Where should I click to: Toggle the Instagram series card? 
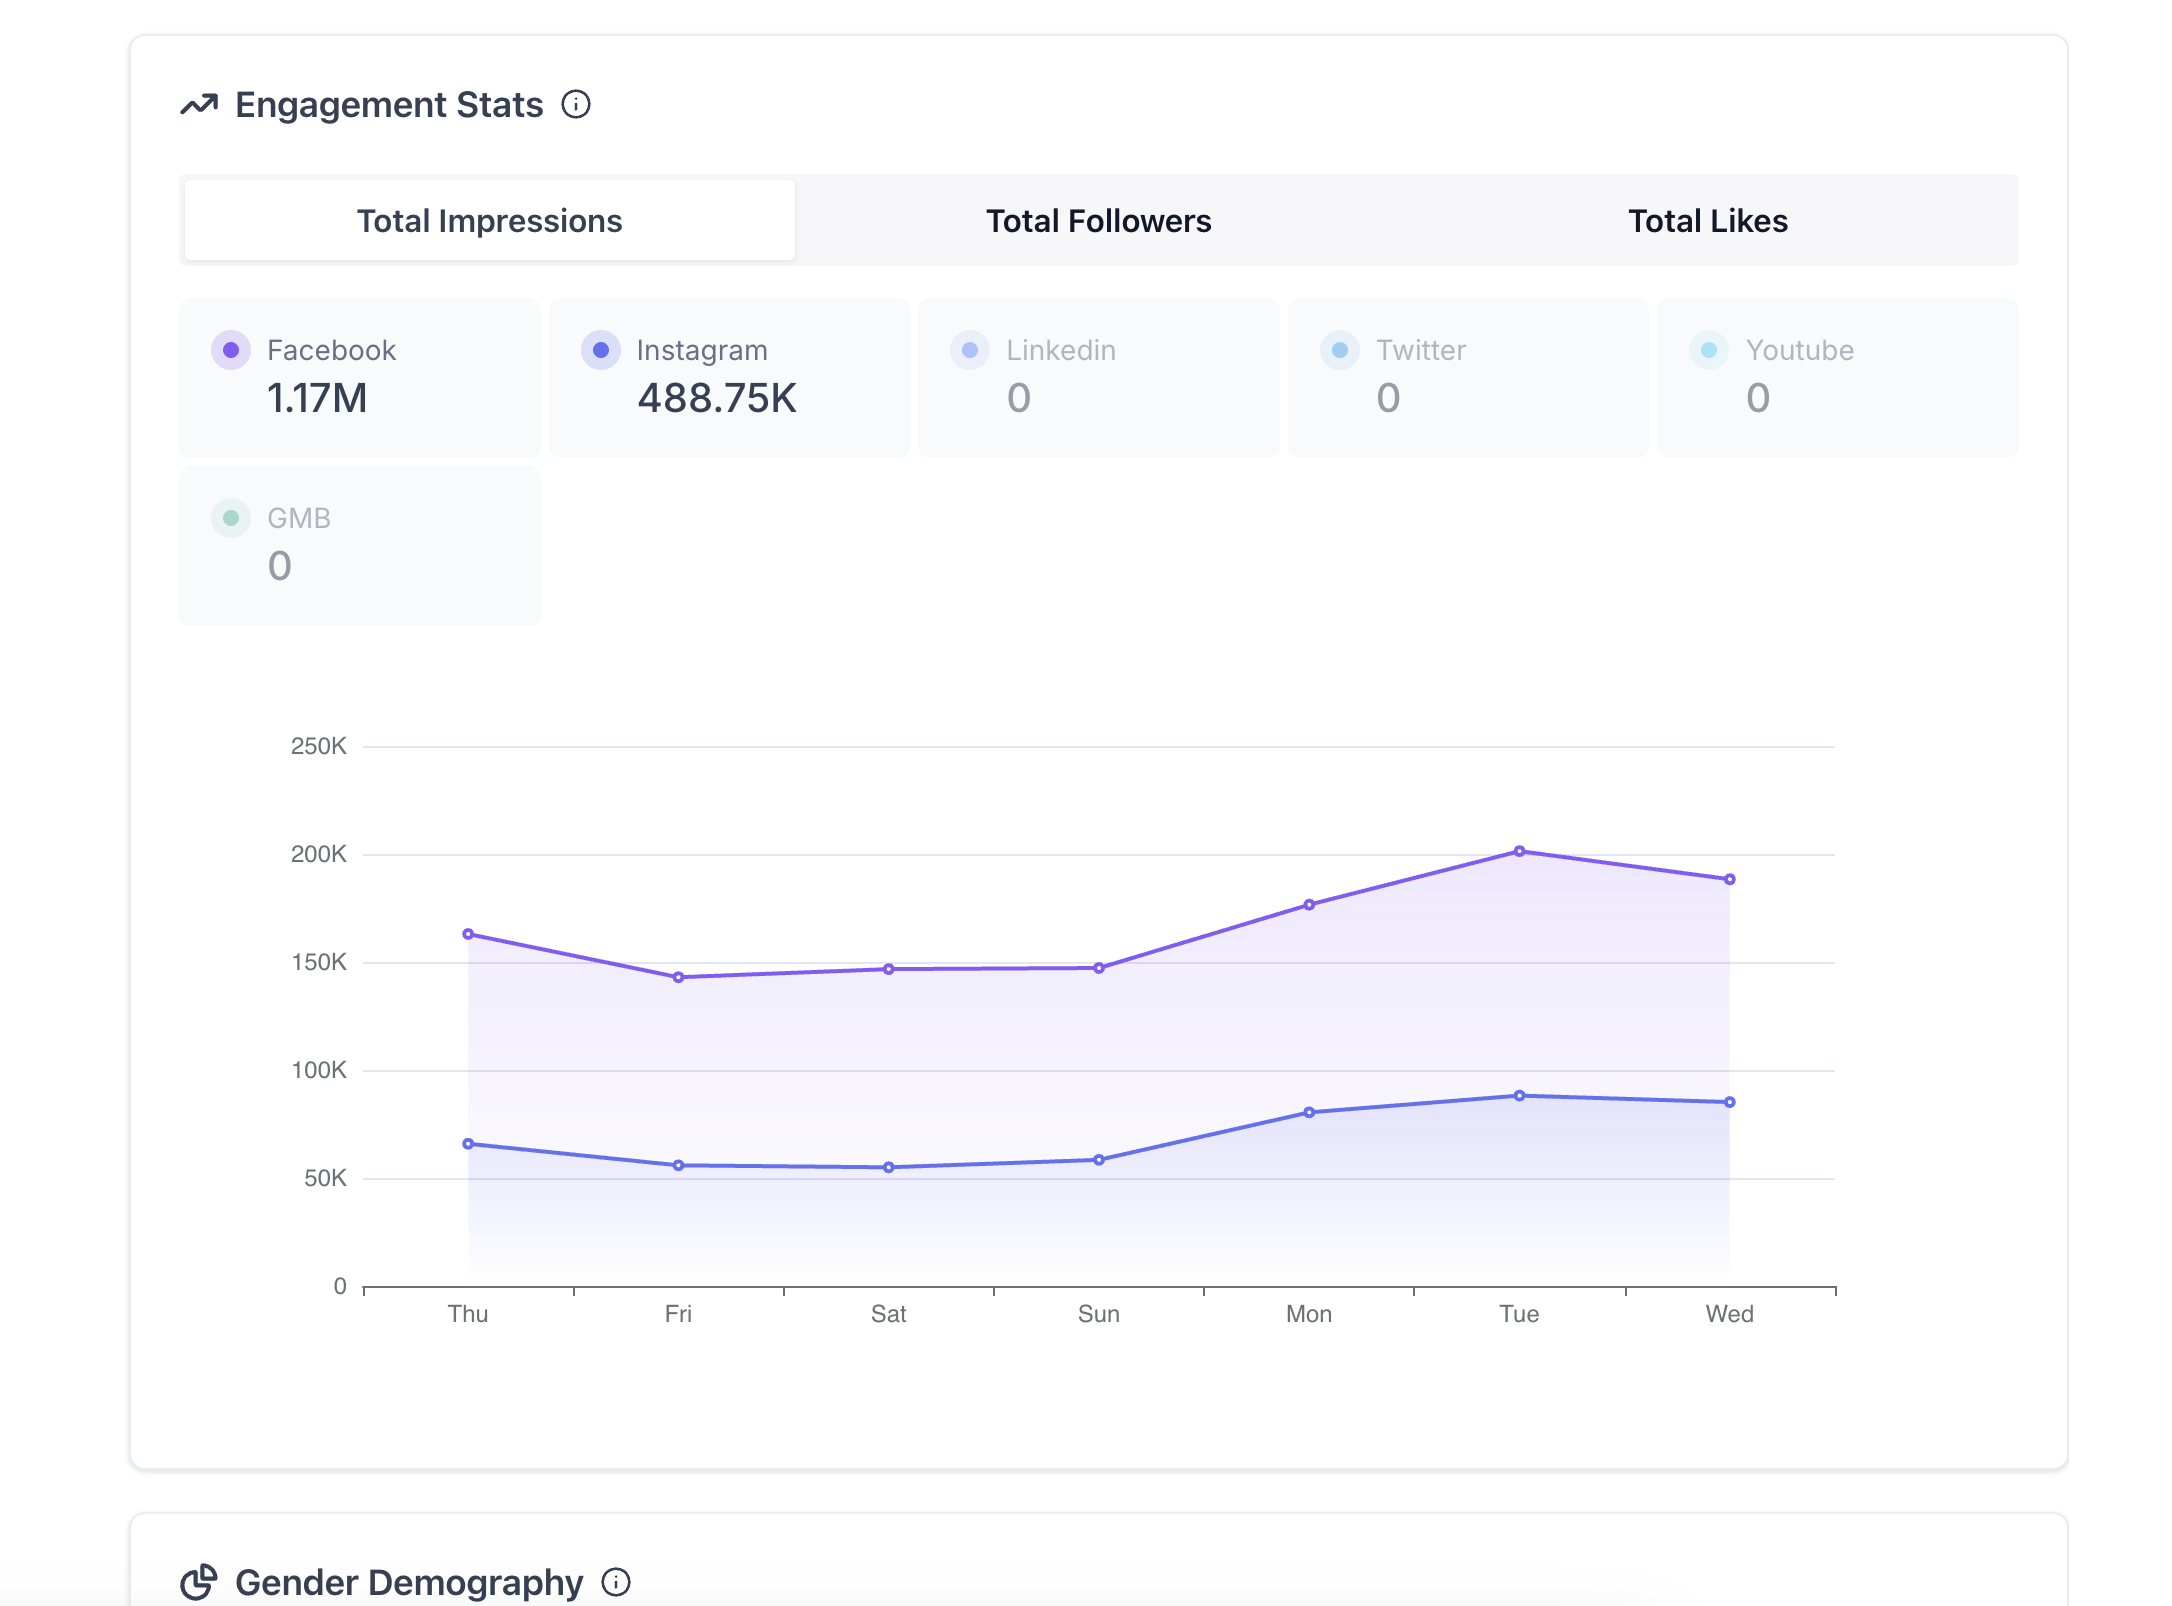coord(730,378)
